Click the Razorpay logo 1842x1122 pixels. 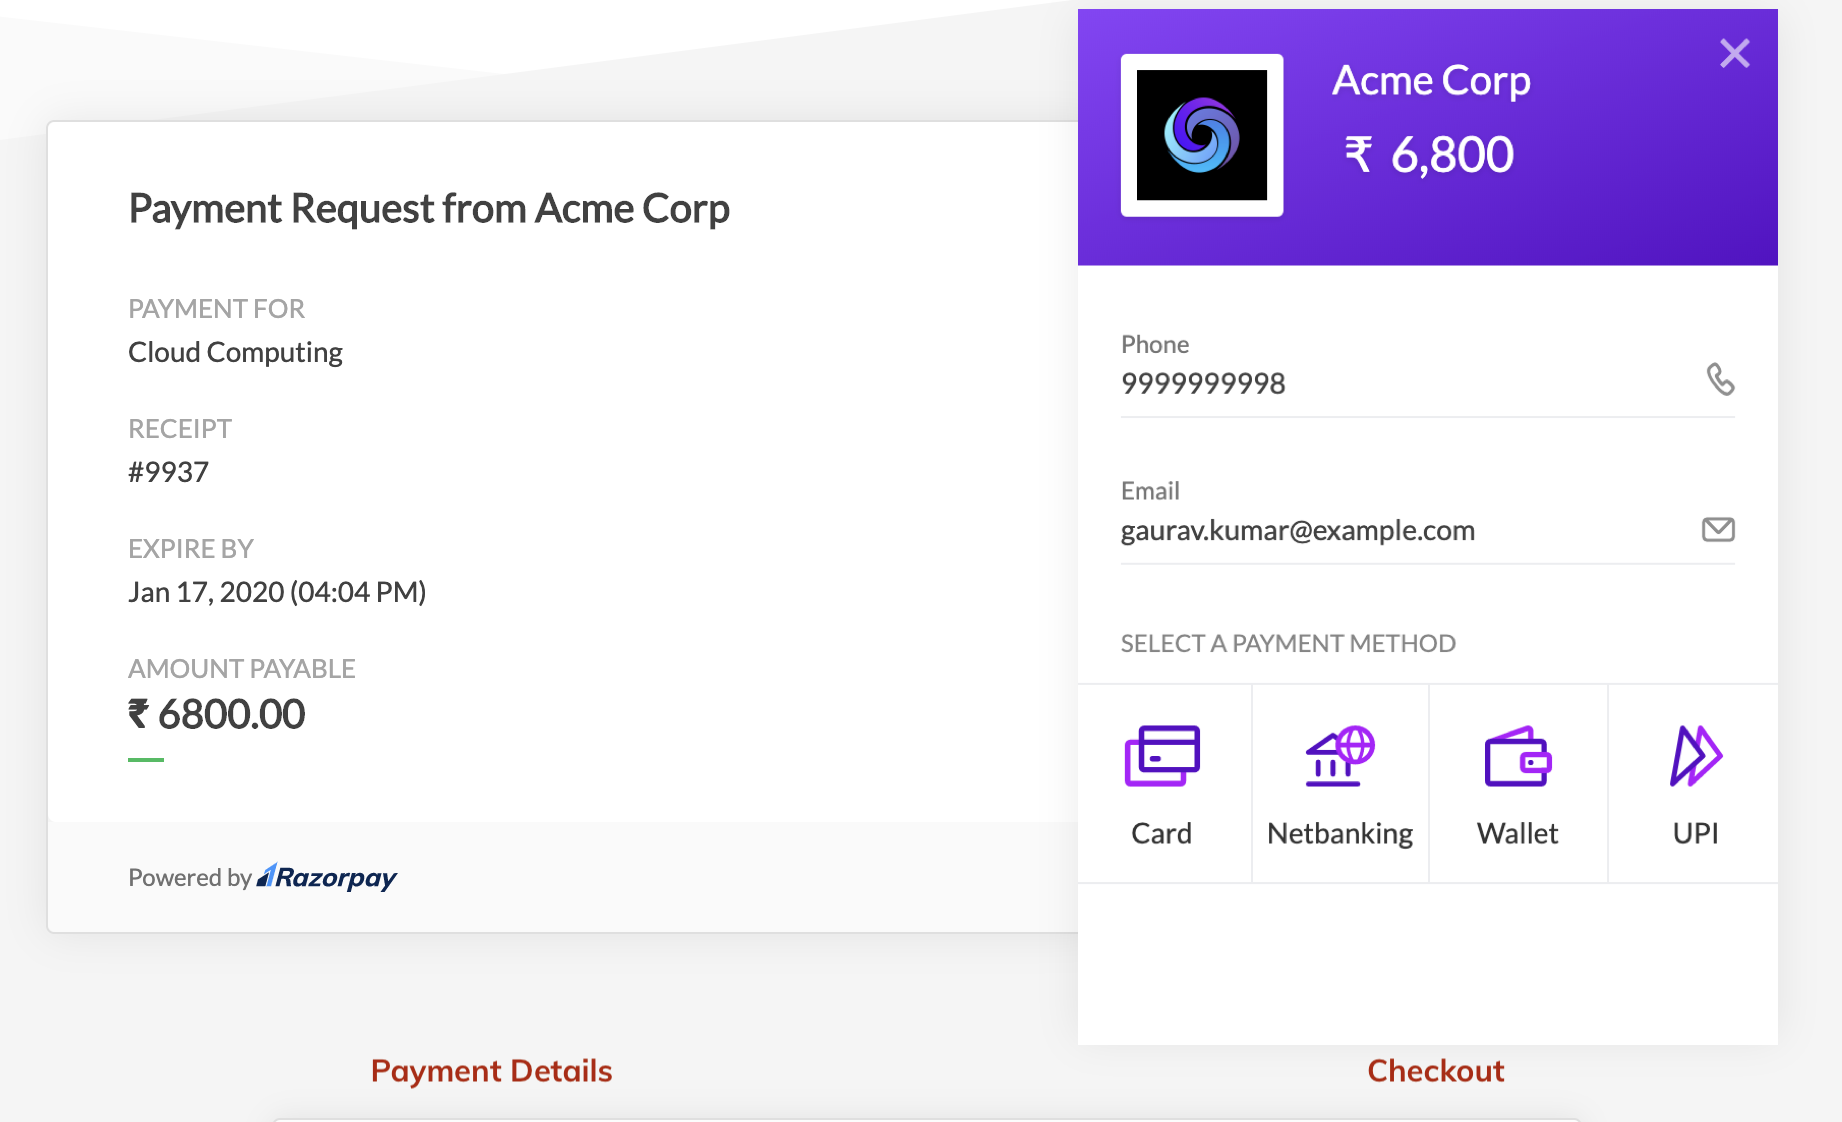click(325, 877)
